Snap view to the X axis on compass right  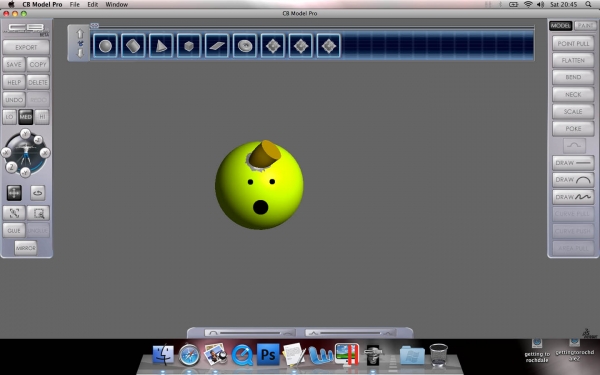(x=45, y=153)
